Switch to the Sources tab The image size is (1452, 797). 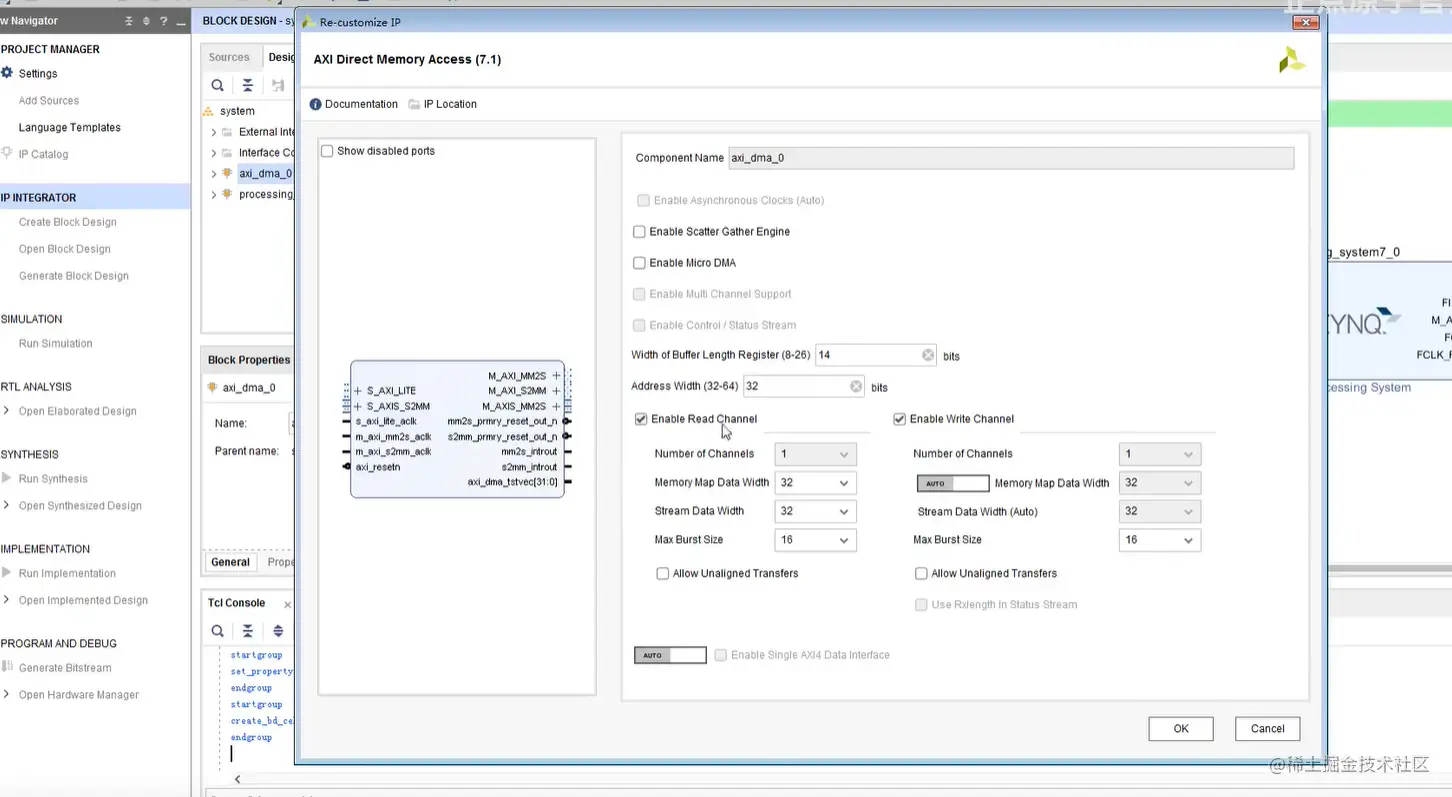pyautogui.click(x=229, y=57)
